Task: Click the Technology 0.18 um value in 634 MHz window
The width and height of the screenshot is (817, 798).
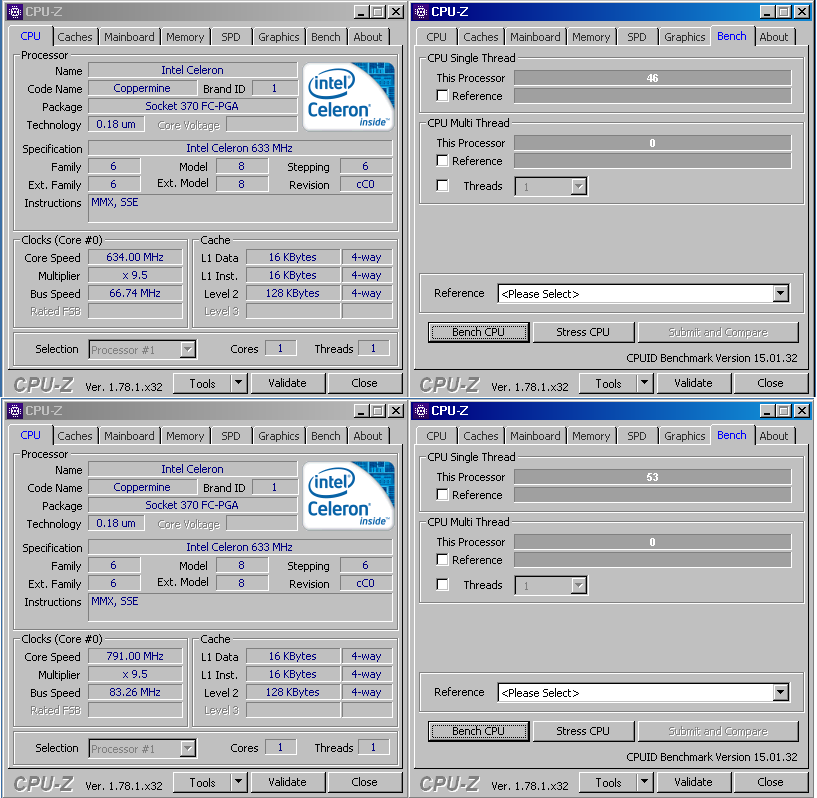Action: pyautogui.click(x=116, y=124)
